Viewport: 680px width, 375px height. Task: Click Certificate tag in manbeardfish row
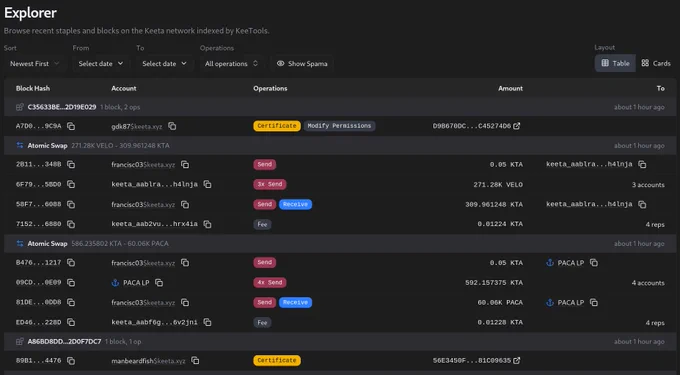[277, 360]
